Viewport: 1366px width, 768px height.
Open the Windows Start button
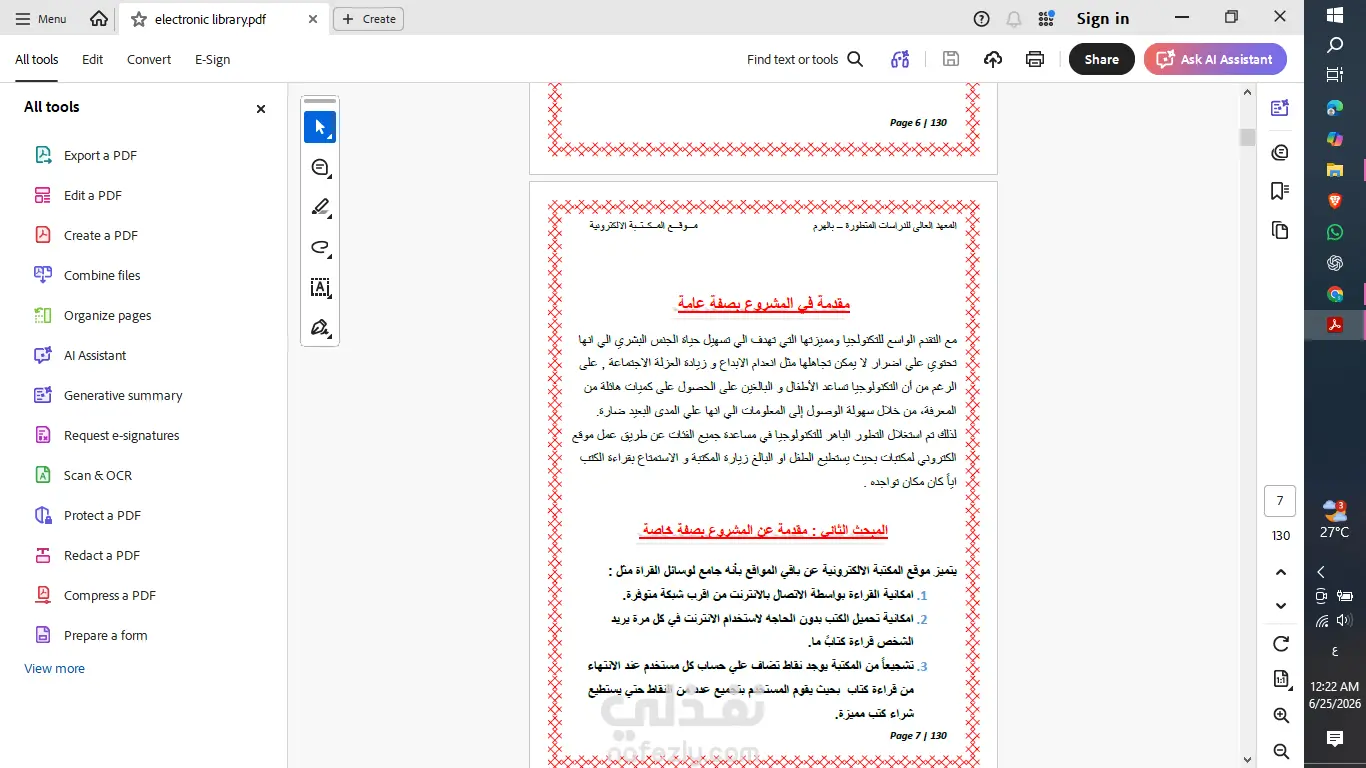[1334, 15]
